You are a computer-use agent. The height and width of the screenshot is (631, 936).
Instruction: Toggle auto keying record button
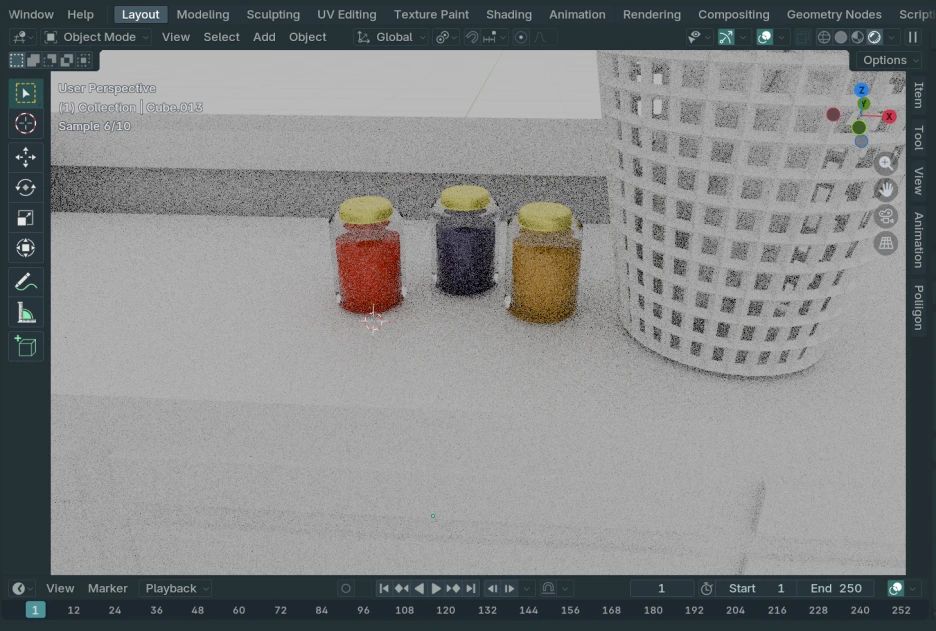coord(346,589)
